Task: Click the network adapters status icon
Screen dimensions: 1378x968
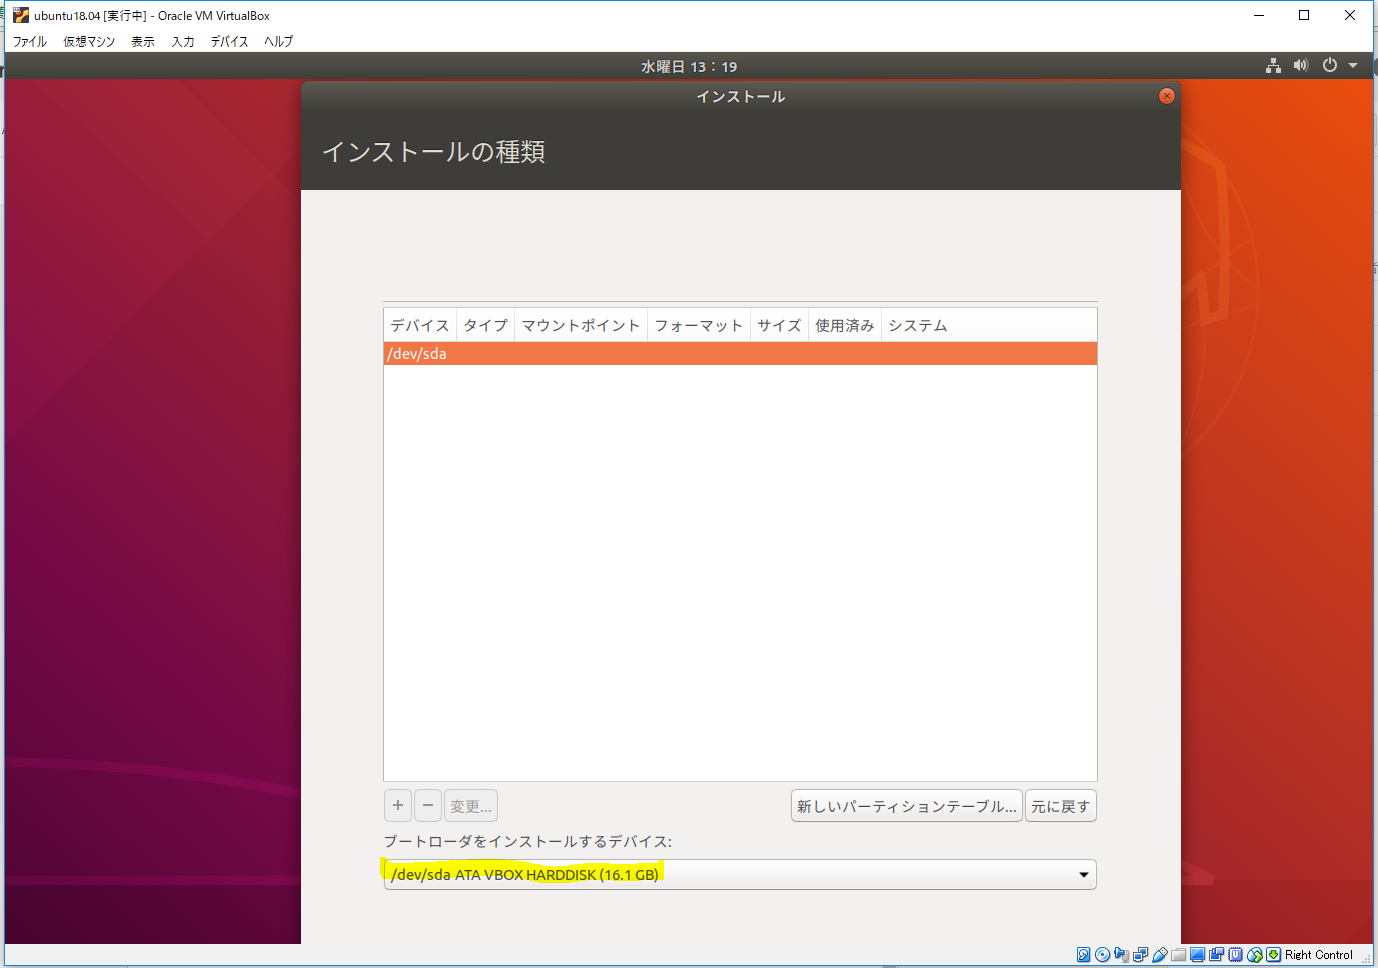Action: click(x=1140, y=955)
